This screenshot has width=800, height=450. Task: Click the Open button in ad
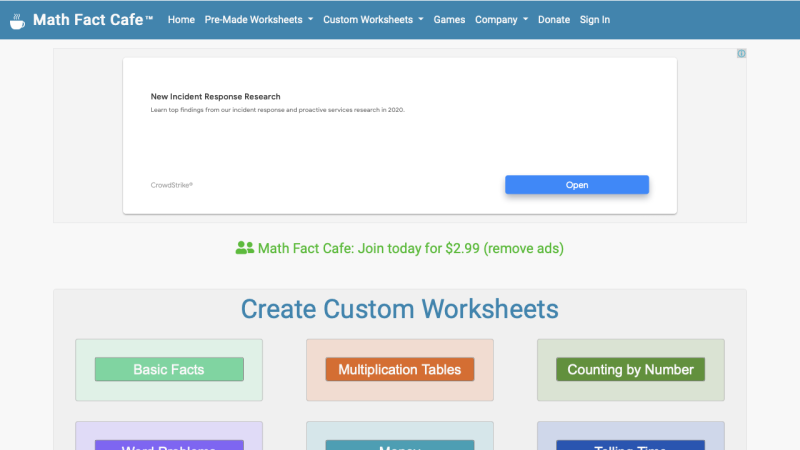point(577,185)
